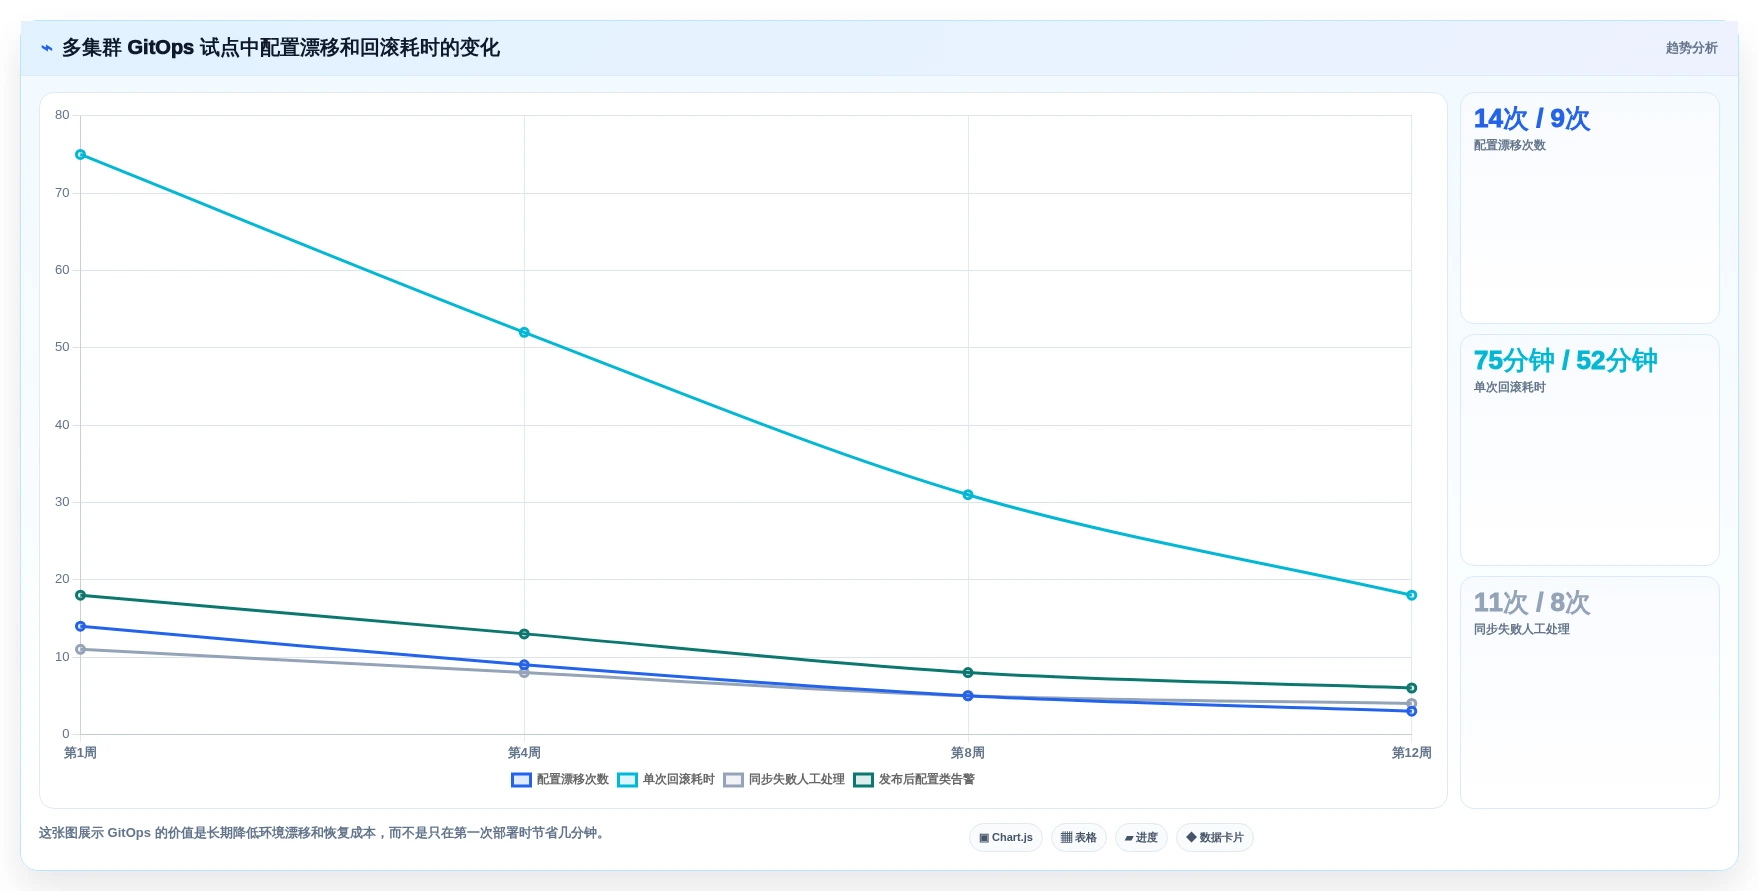Click the gray 人工处理 point at 第1周 (11)
Image resolution: width=1759 pixels, height=891 pixels.
coord(81,649)
